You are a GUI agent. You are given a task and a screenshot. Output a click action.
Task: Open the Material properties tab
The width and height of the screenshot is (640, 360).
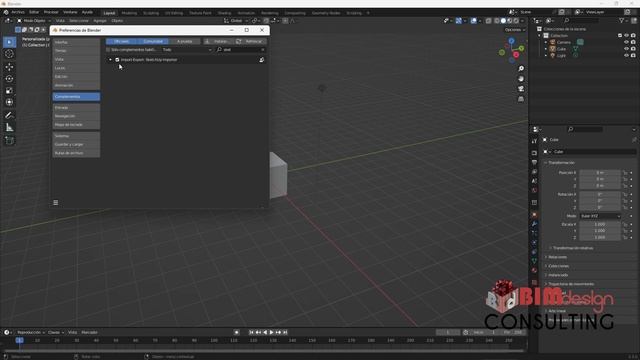point(534,270)
